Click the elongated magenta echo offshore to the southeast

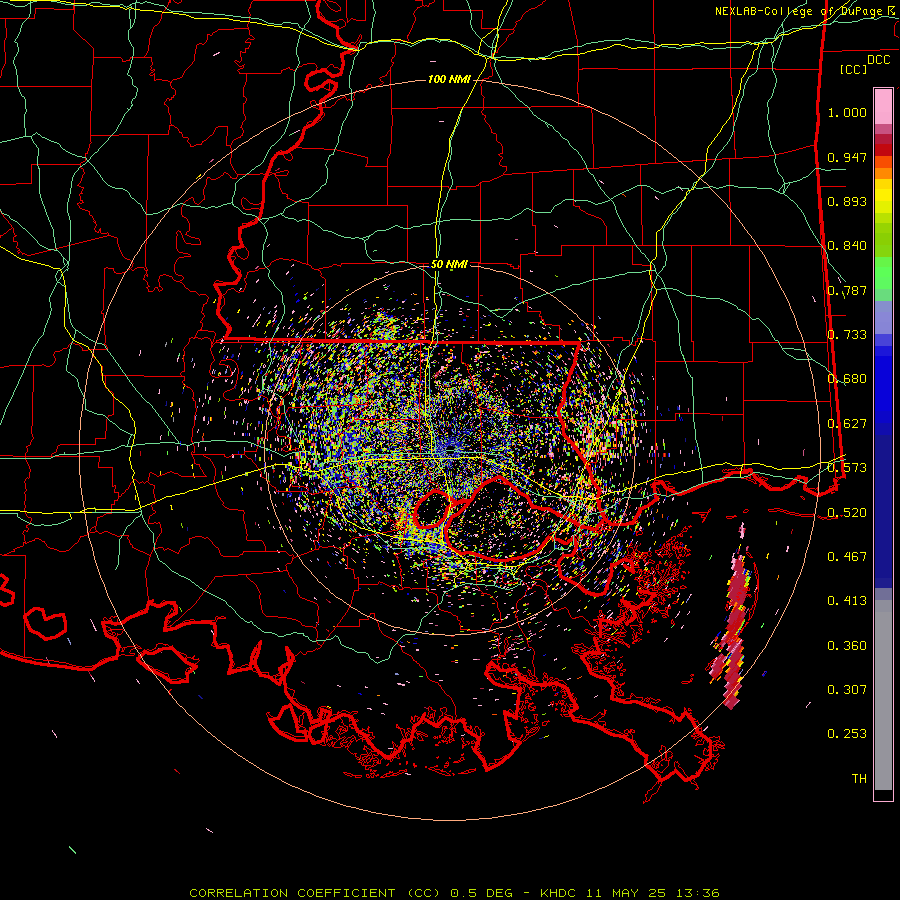click(733, 623)
